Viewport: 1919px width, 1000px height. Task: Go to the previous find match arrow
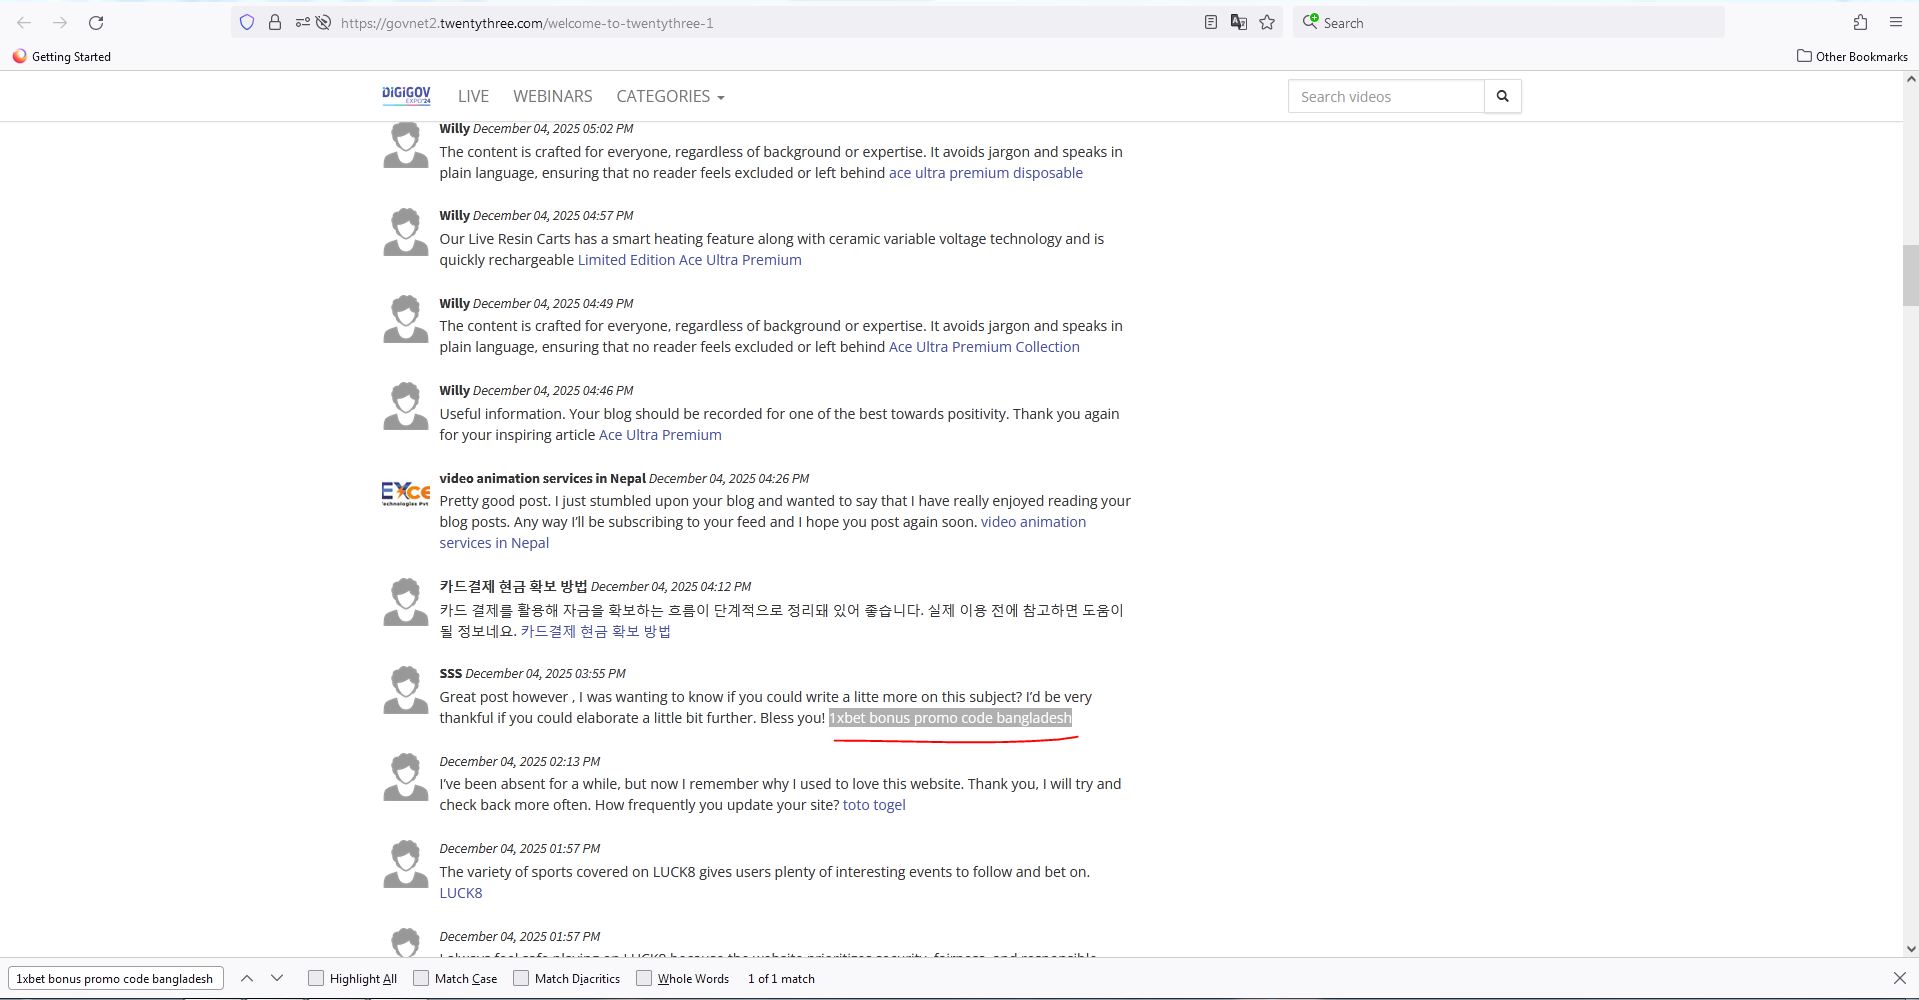click(247, 978)
